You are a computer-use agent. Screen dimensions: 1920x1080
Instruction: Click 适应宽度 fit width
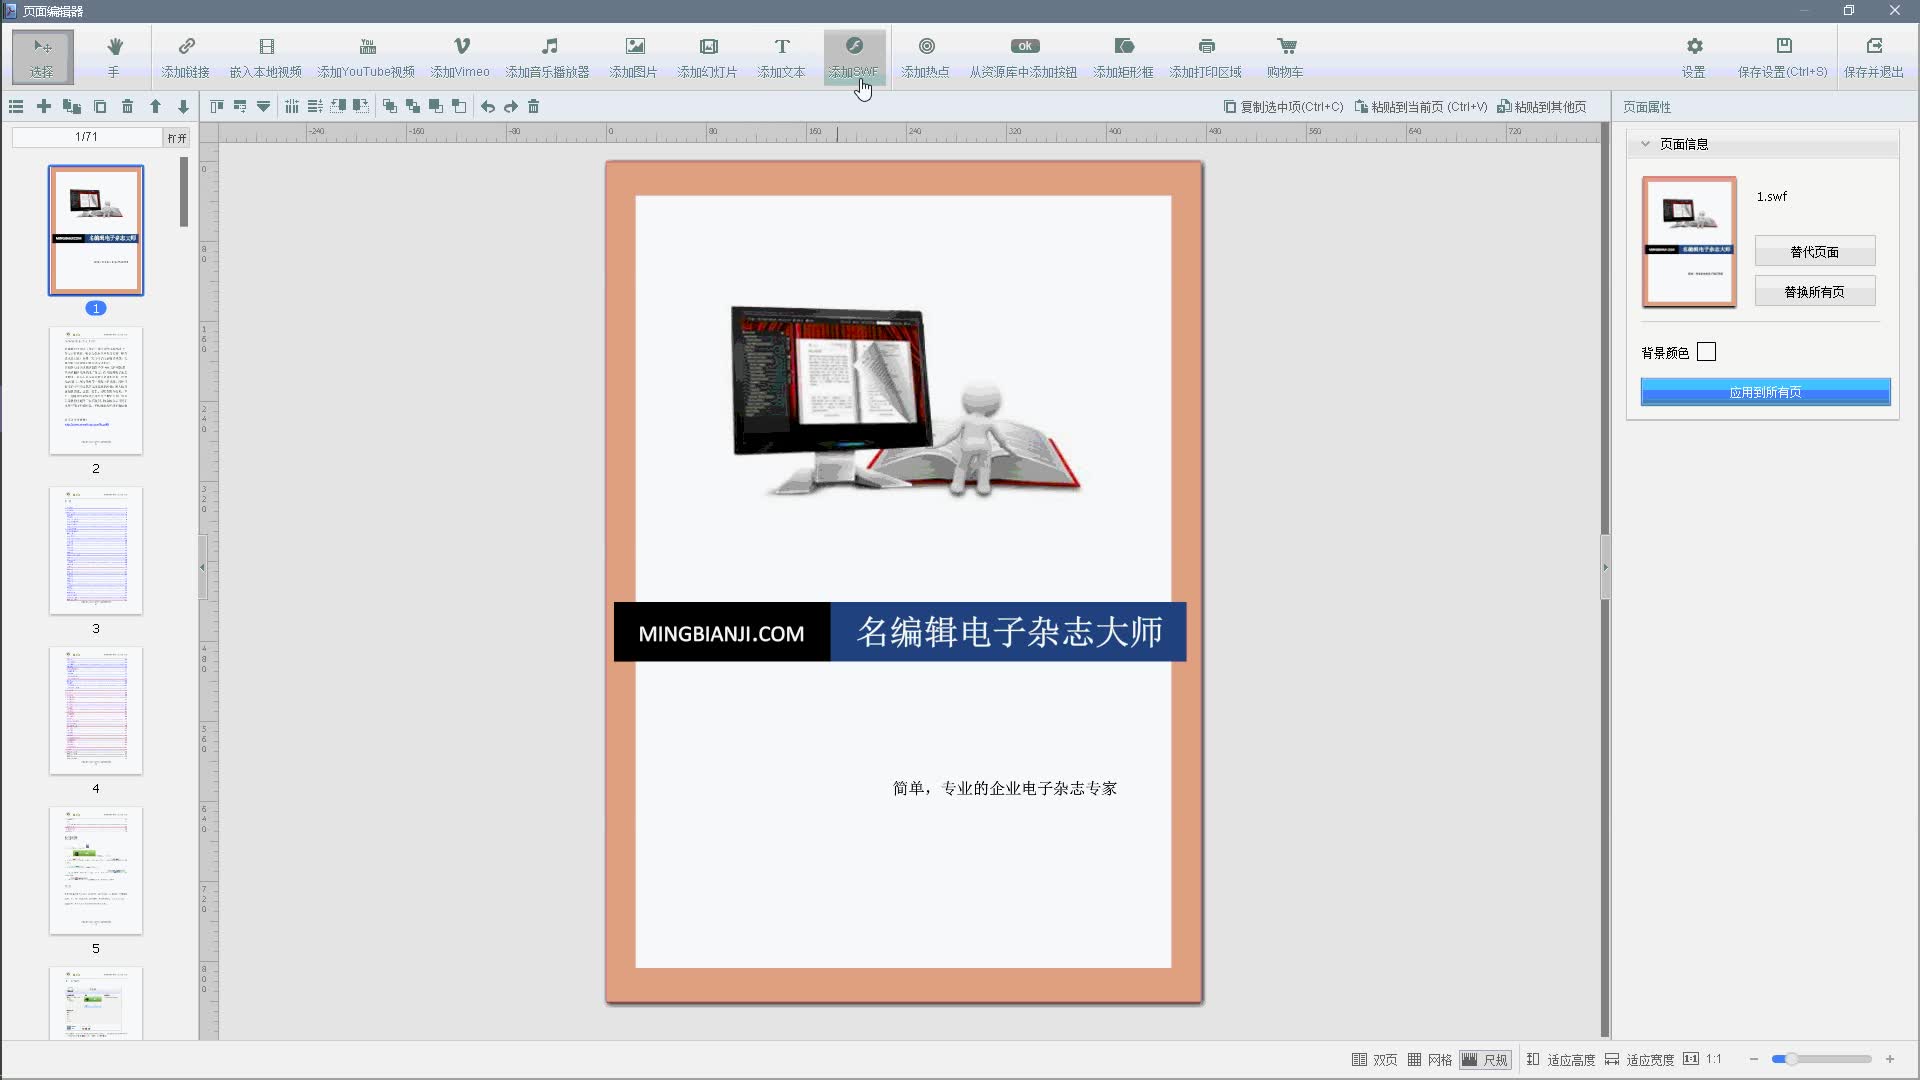click(x=1640, y=1059)
